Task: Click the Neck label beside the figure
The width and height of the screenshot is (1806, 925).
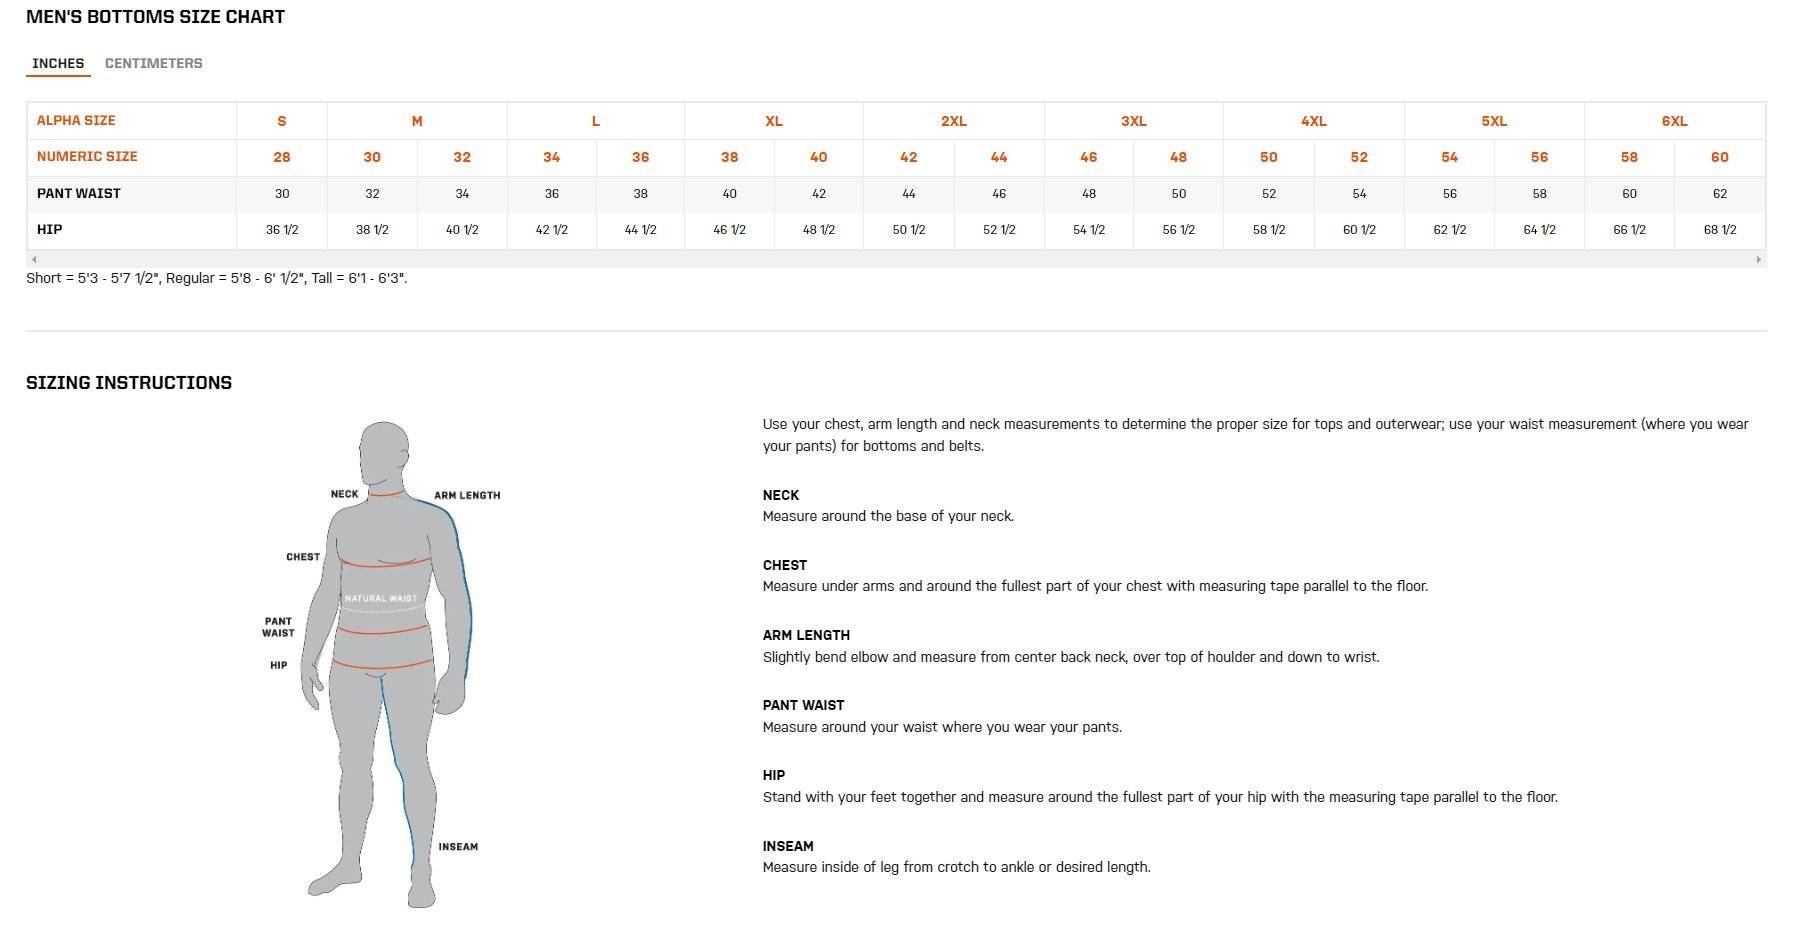Action: coord(344,494)
